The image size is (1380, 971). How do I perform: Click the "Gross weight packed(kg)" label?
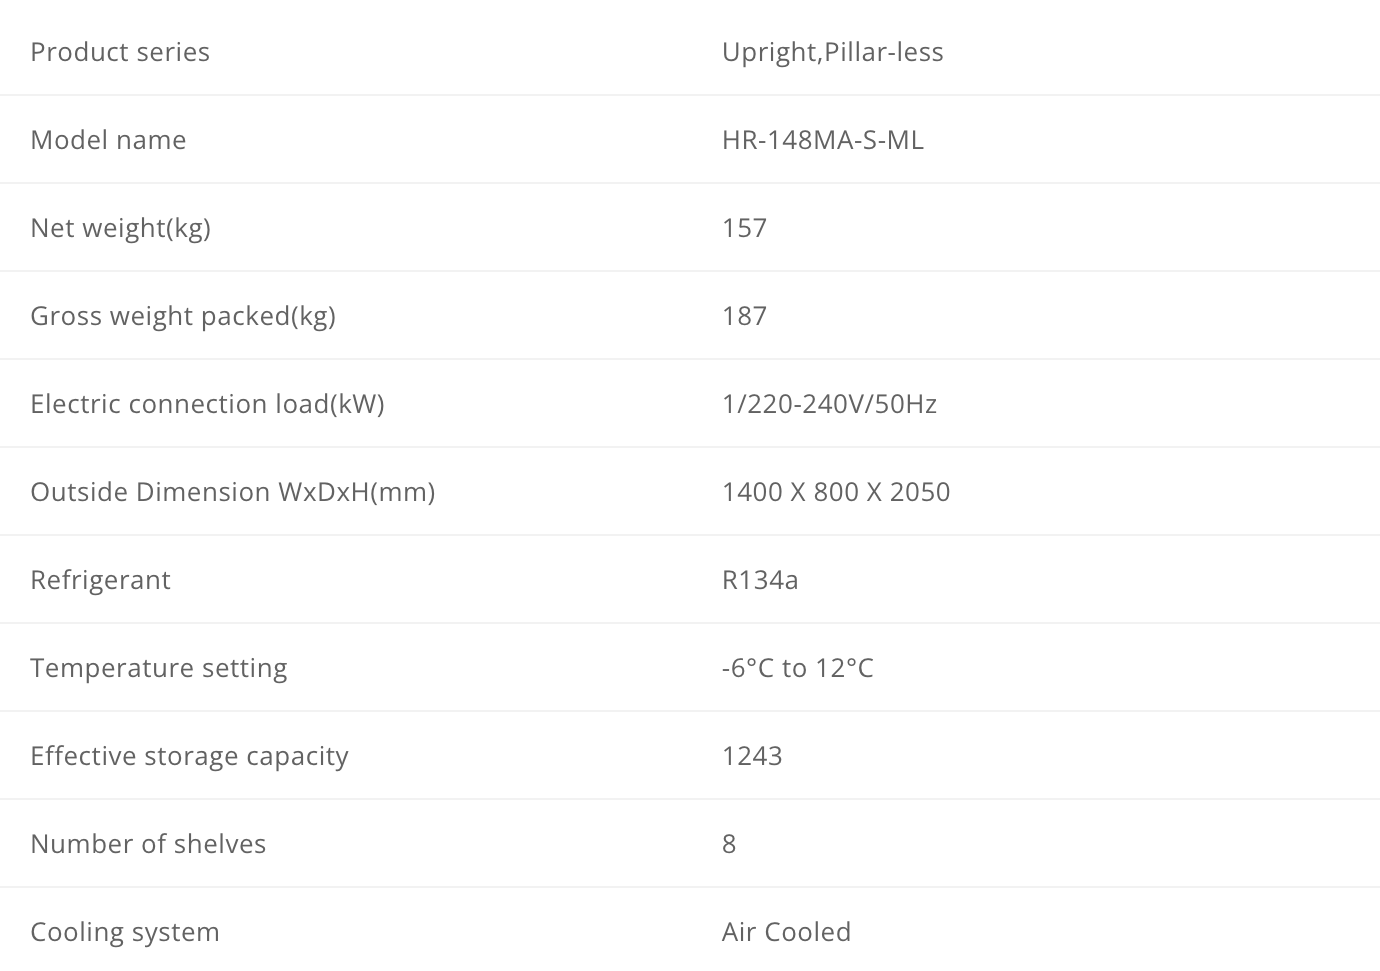pyautogui.click(x=183, y=316)
